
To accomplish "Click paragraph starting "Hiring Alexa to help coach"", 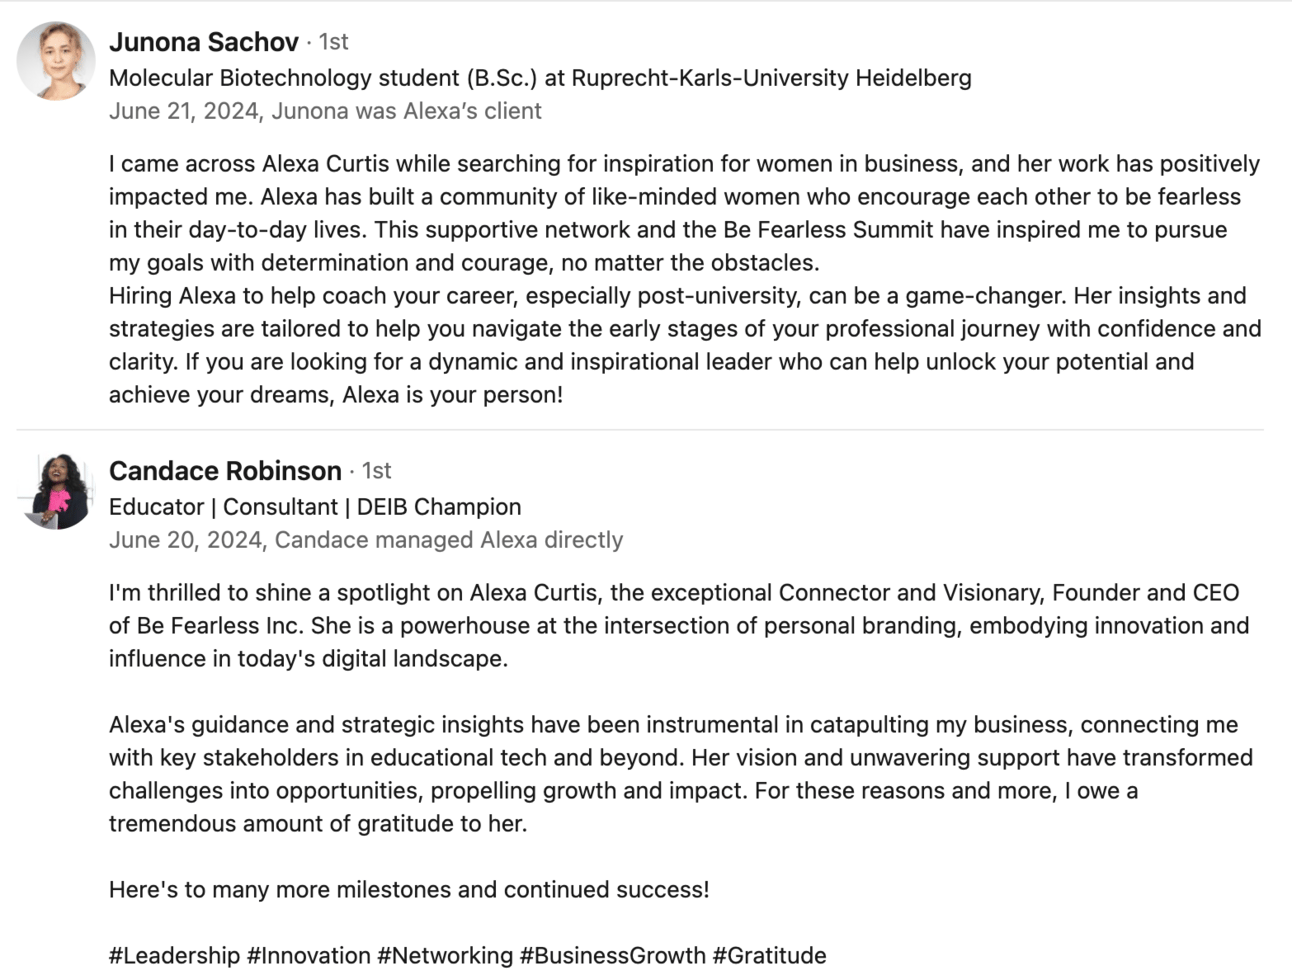I will click(684, 345).
